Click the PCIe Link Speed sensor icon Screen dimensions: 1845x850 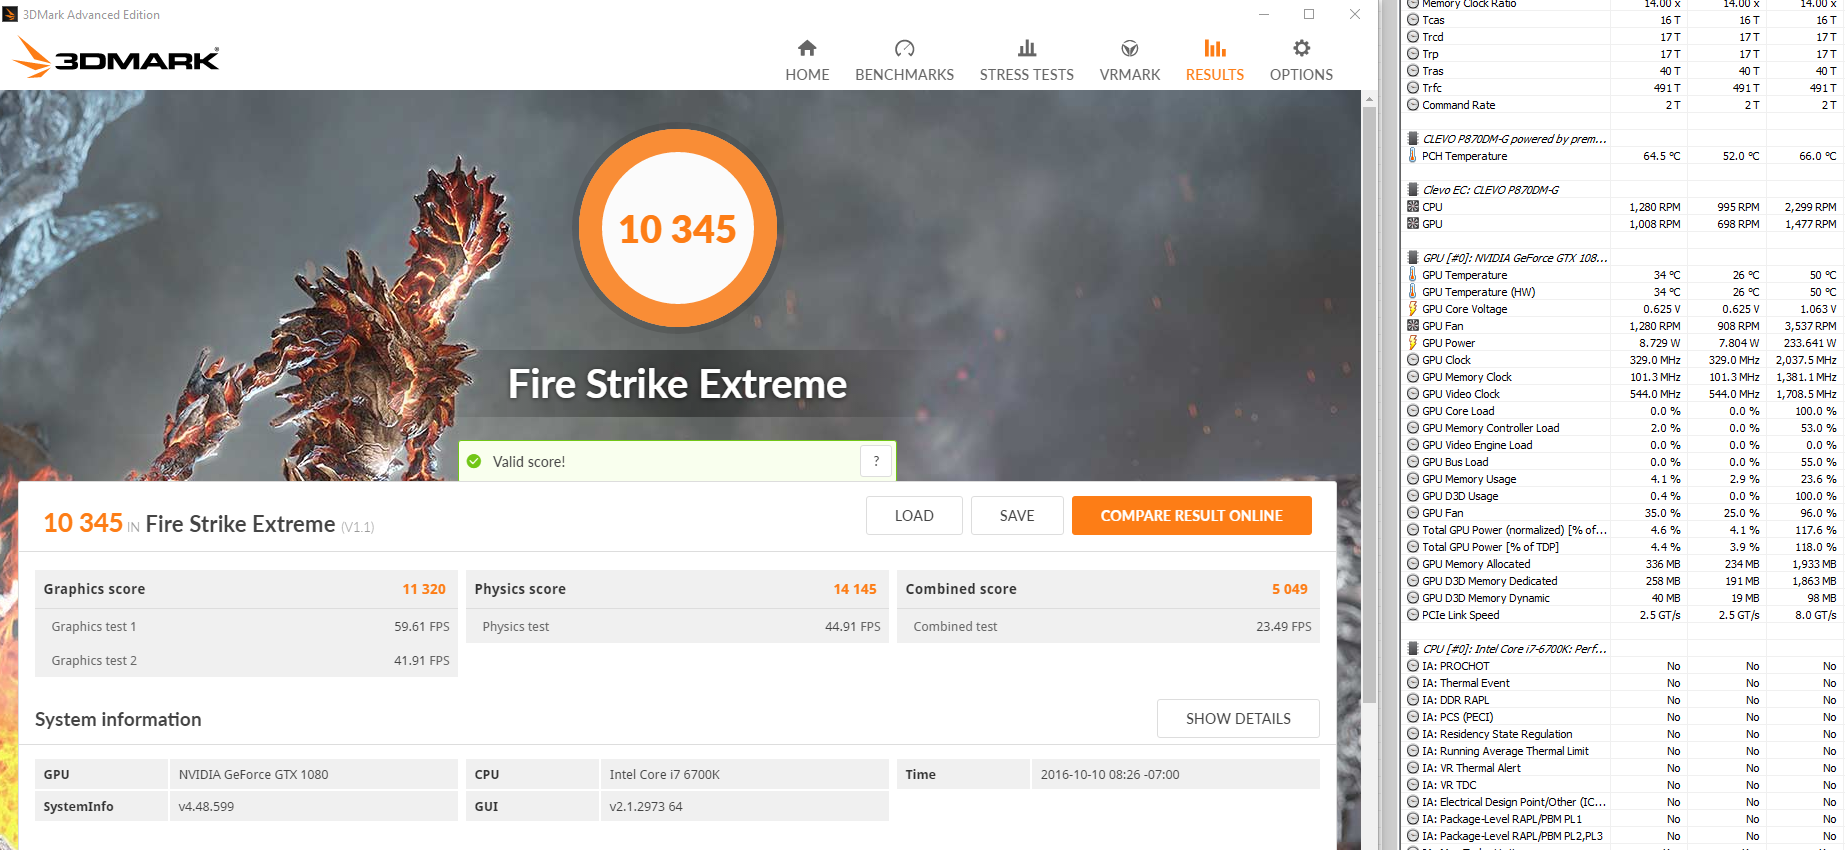tap(1413, 614)
